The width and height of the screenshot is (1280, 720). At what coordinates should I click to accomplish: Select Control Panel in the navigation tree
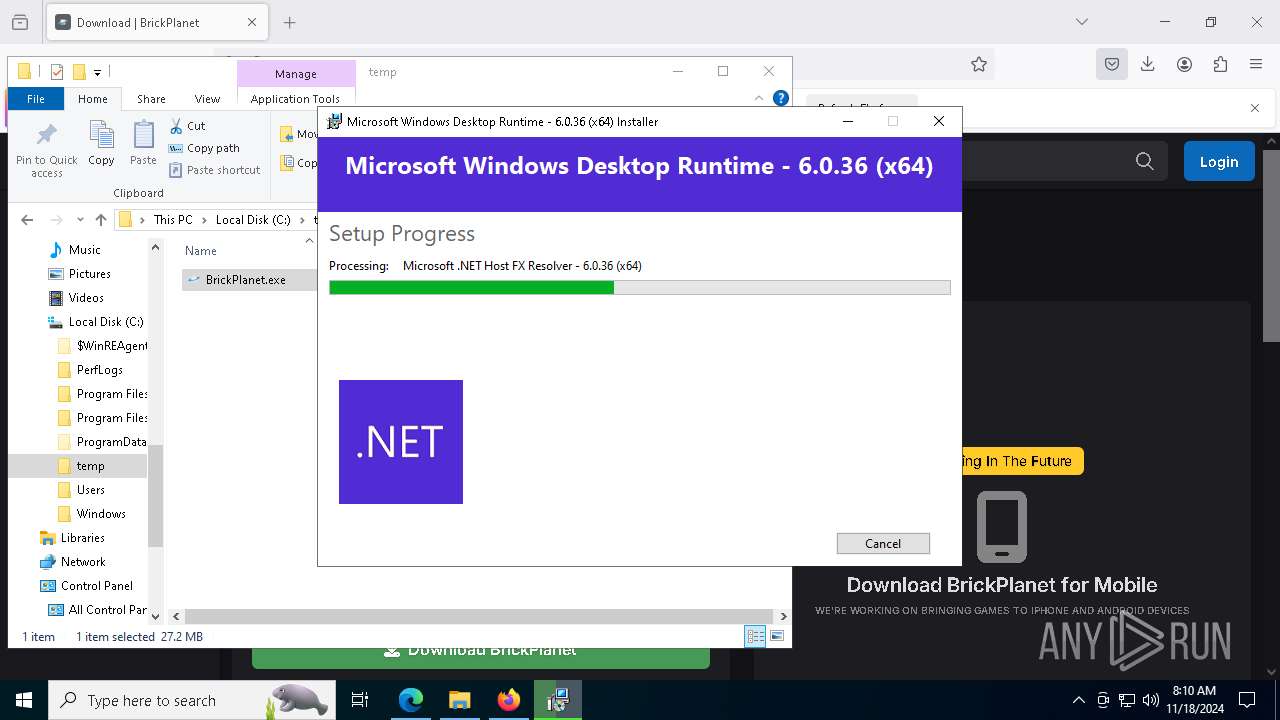96,586
